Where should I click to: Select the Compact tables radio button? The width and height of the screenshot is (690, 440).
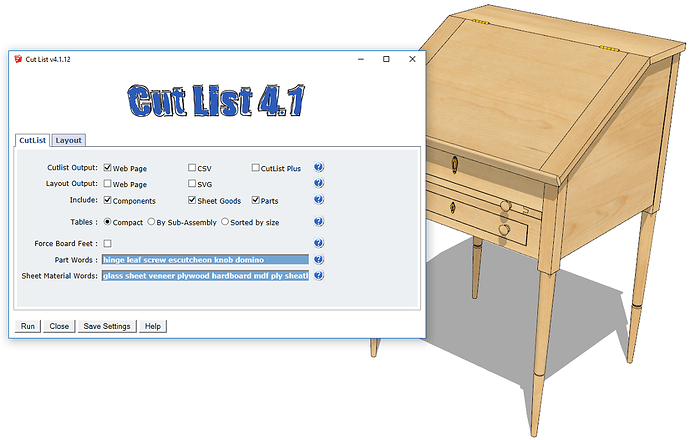click(107, 222)
